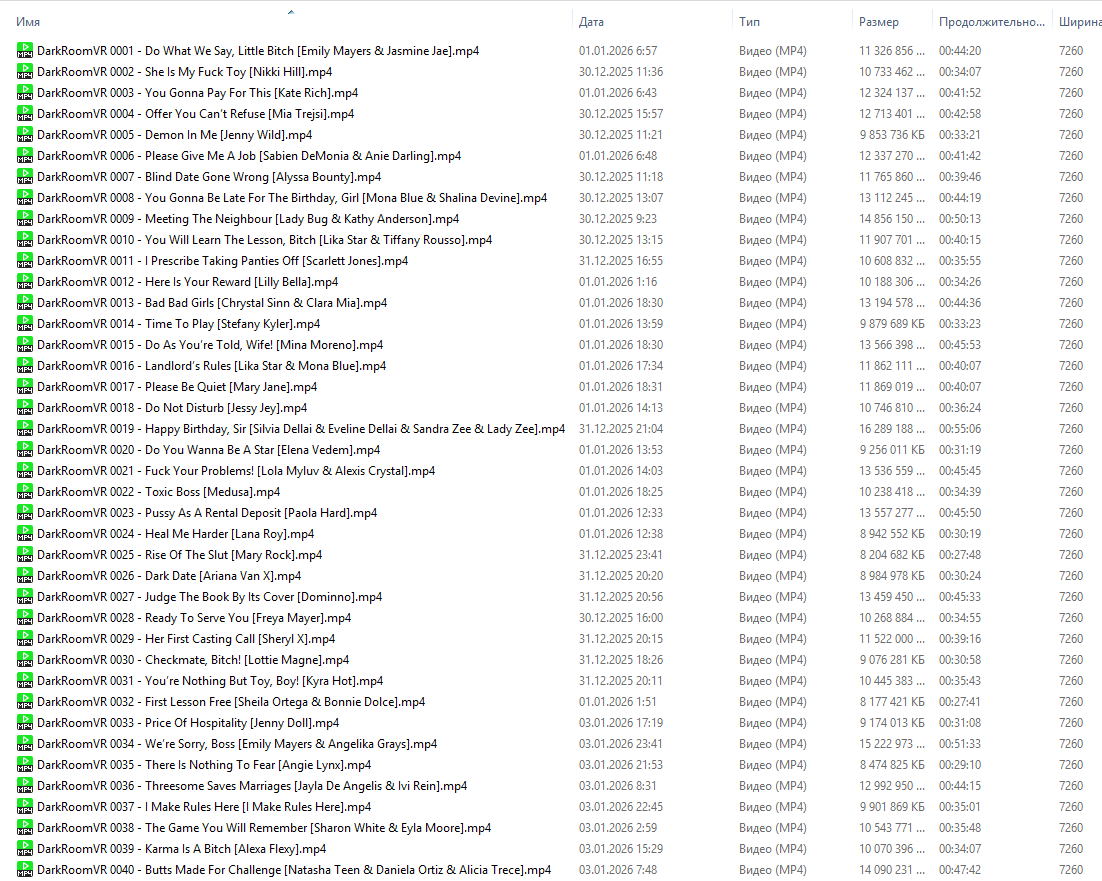This screenshot has width=1102, height=881.
Task: Select file DarkRoomVR 0009 - Meeting The Neighbour
Action: pyautogui.click(x=248, y=219)
